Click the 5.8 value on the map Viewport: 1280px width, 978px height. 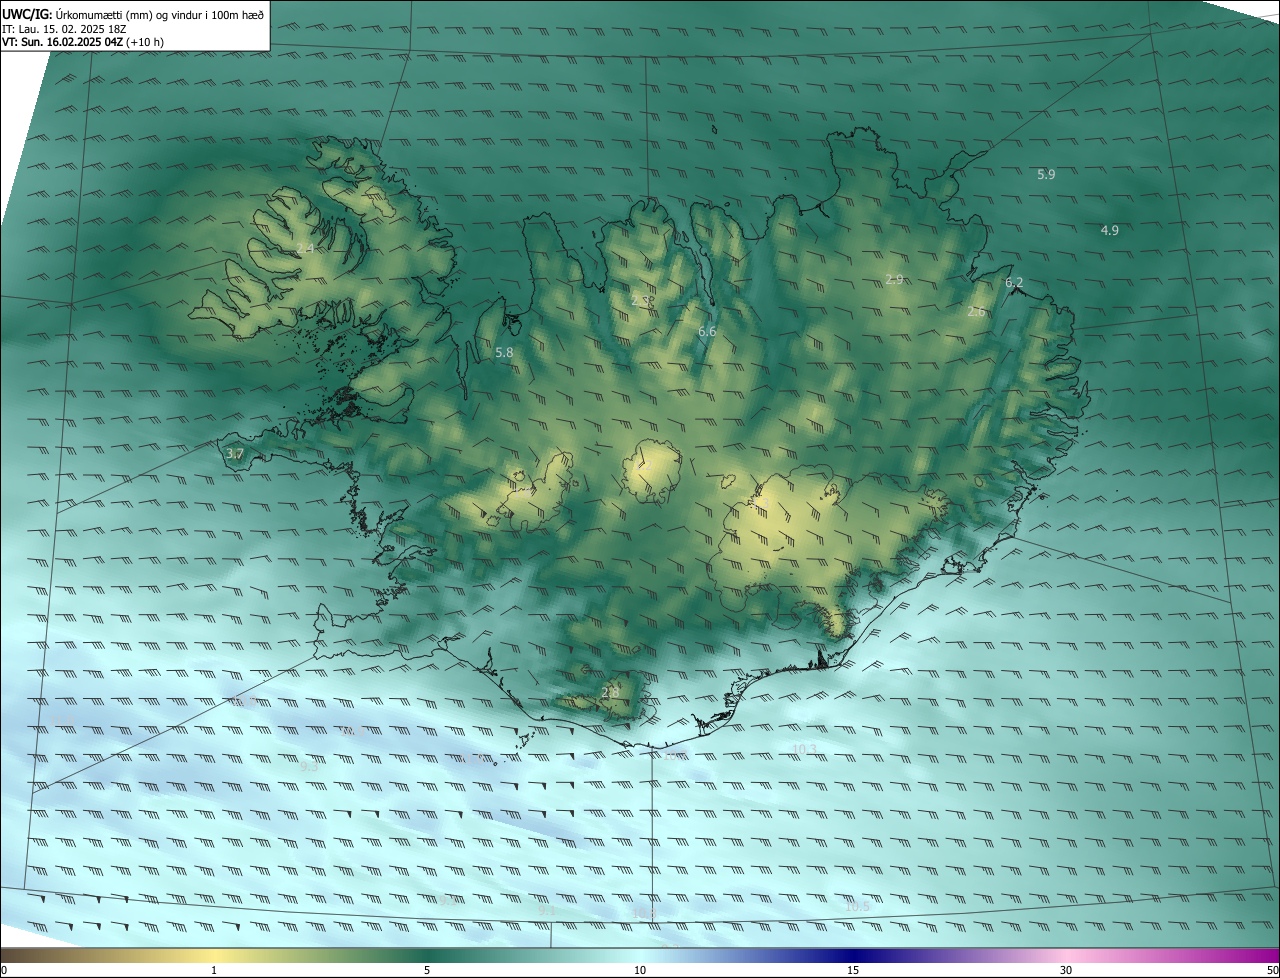click(x=504, y=352)
